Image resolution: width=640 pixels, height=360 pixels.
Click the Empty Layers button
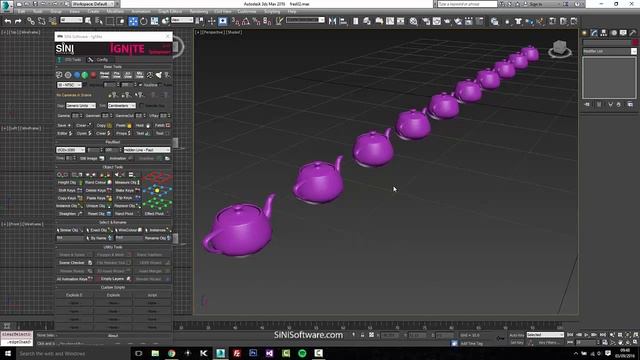[x=115, y=279]
